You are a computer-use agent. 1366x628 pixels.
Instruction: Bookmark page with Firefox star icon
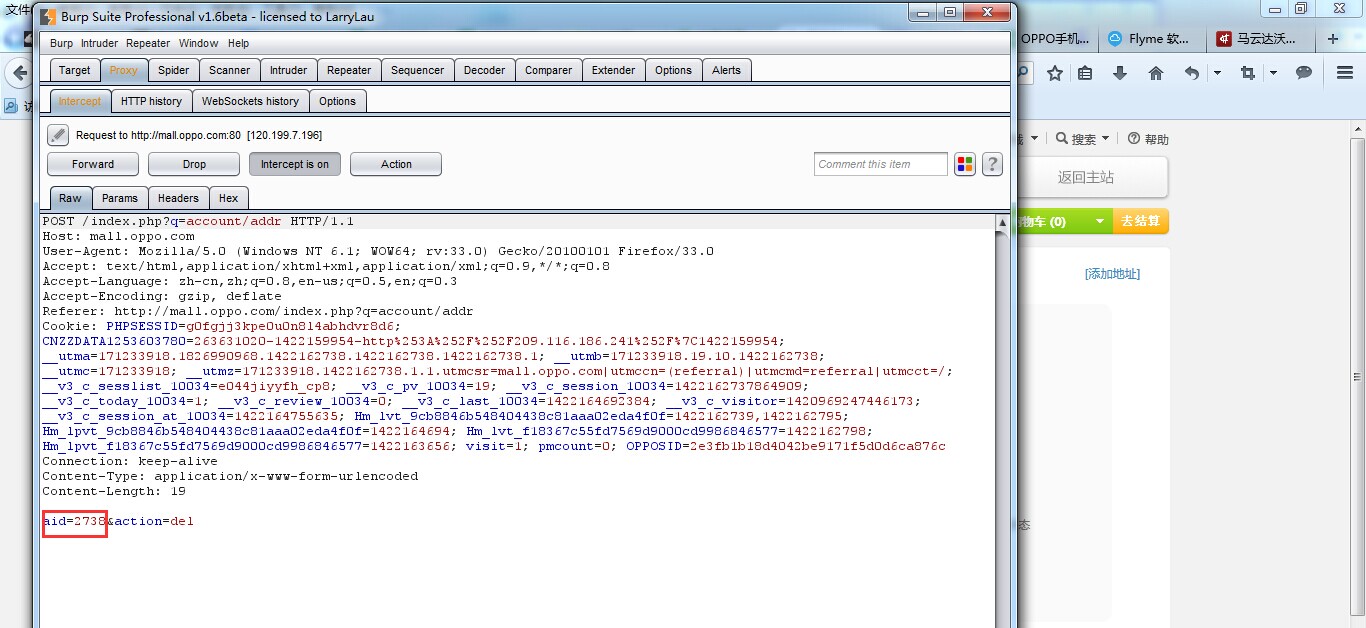(x=1054, y=73)
